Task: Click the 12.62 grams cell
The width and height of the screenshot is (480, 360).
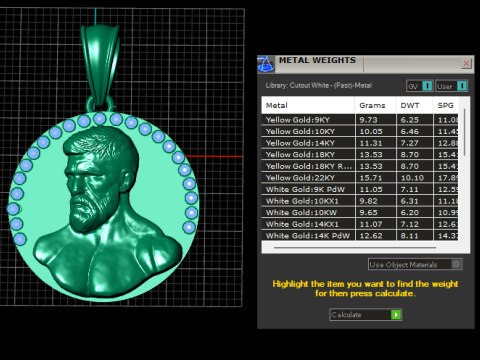Action: click(x=376, y=235)
